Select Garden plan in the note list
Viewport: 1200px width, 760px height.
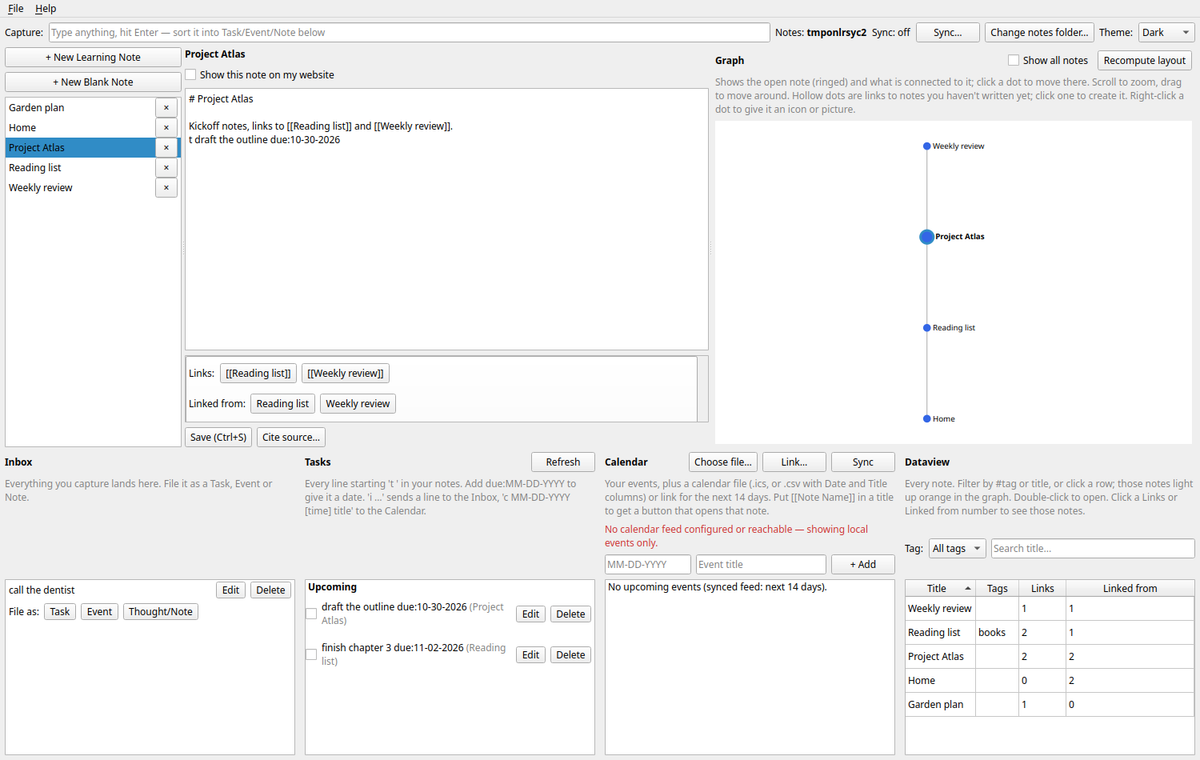point(80,108)
